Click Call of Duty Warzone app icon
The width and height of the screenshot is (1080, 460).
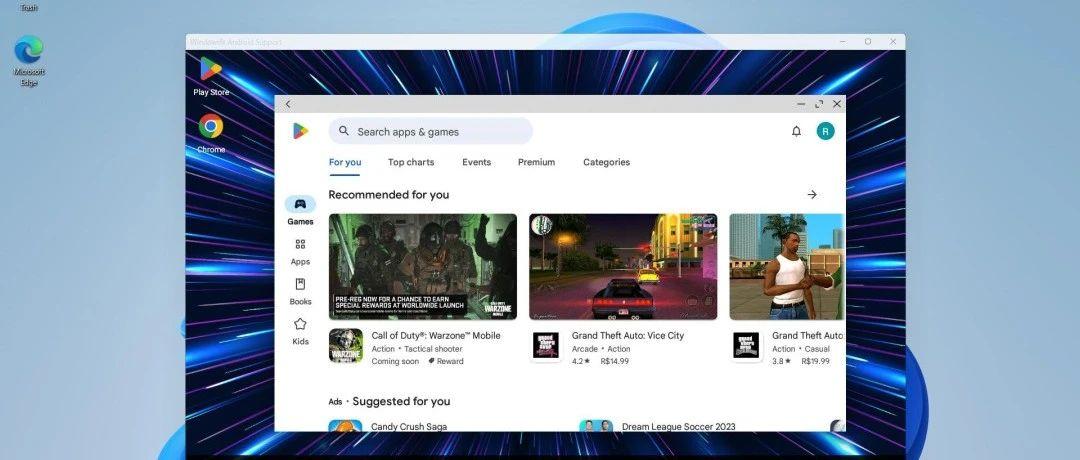click(346, 346)
